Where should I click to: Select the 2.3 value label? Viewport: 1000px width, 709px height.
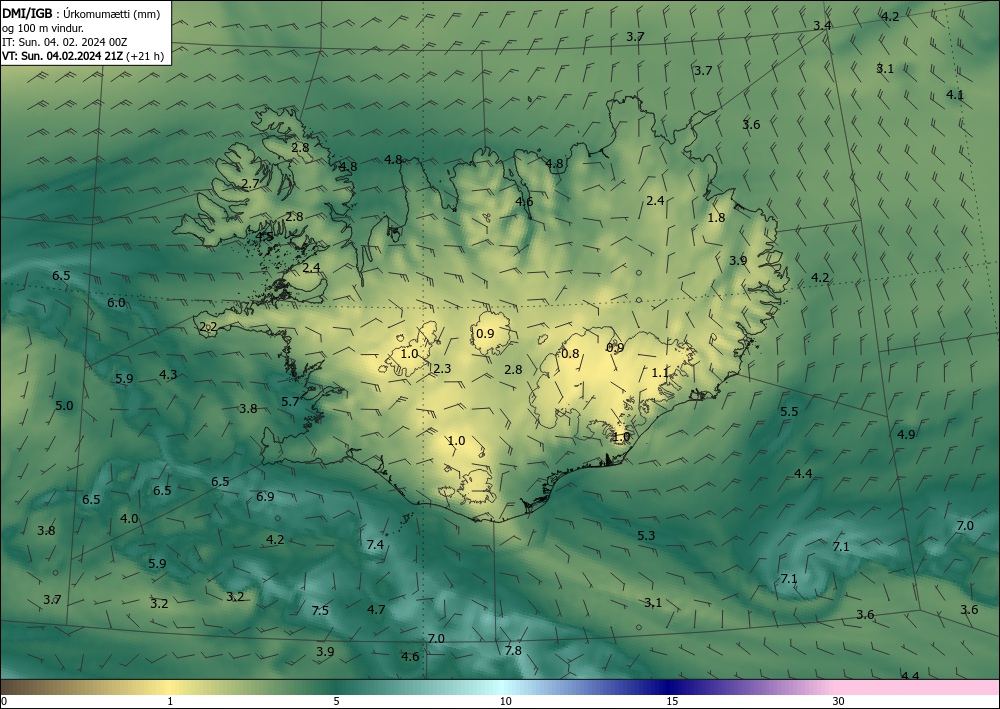[x=442, y=369]
